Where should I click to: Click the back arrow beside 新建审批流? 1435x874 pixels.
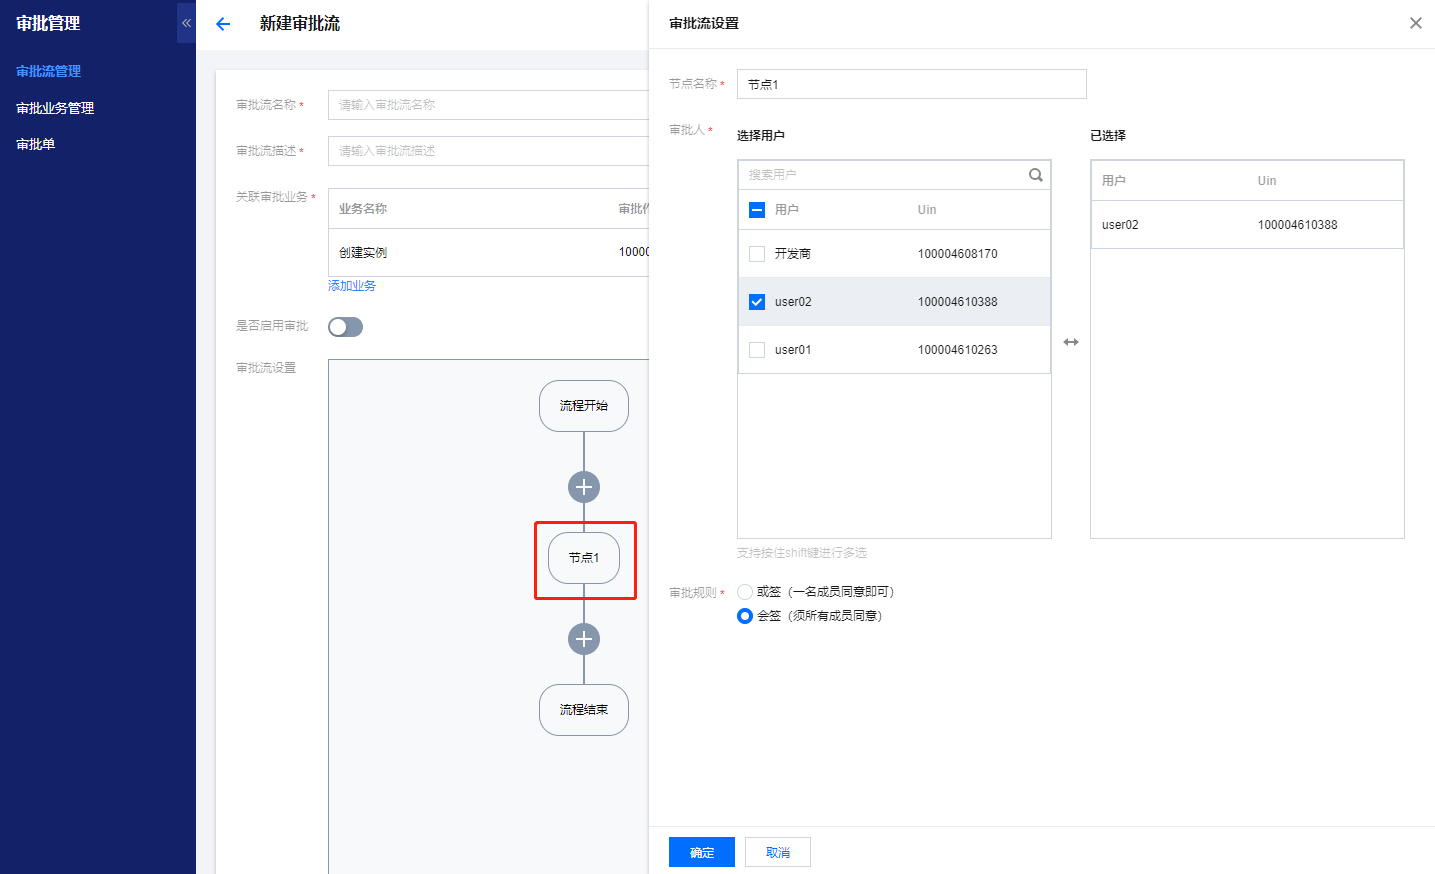[223, 24]
